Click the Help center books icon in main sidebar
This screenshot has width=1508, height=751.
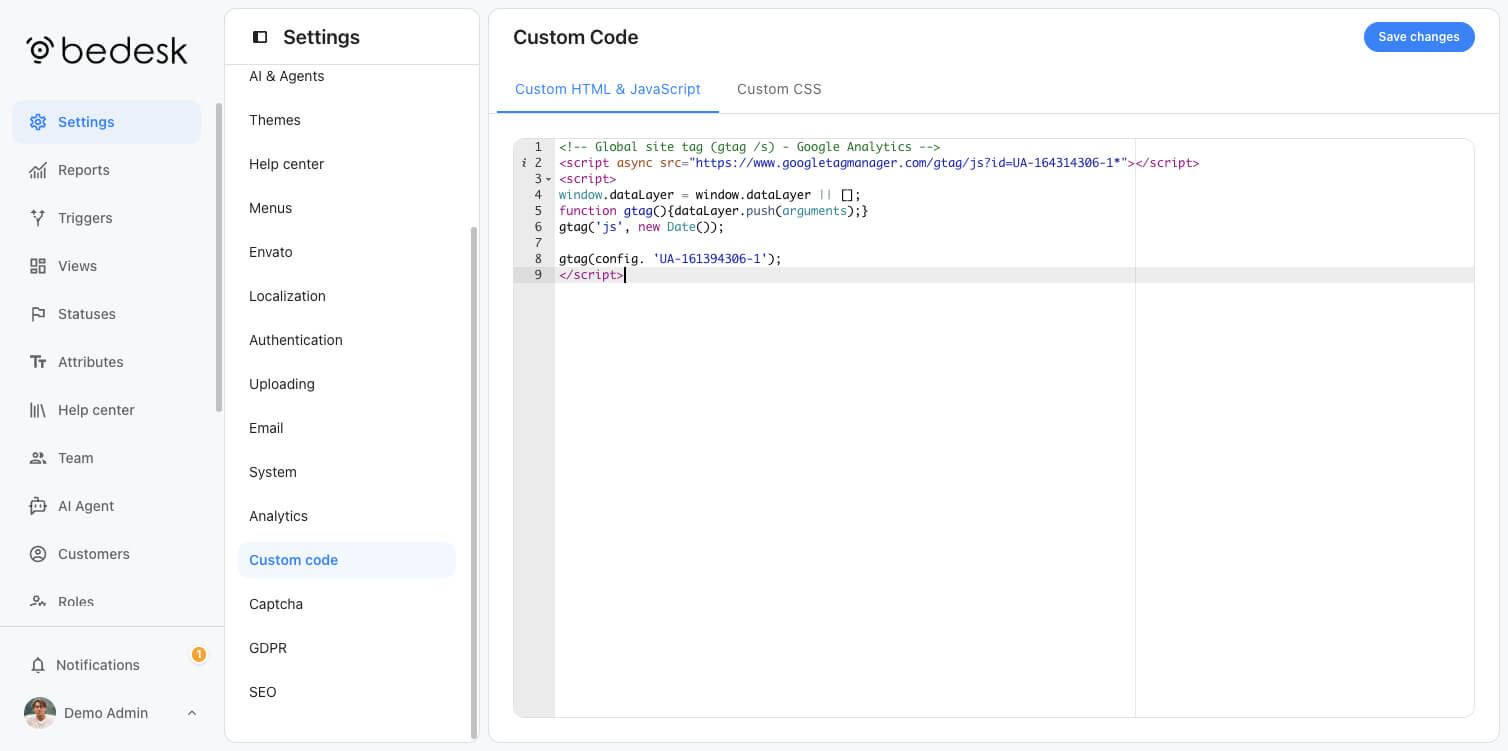(38, 410)
